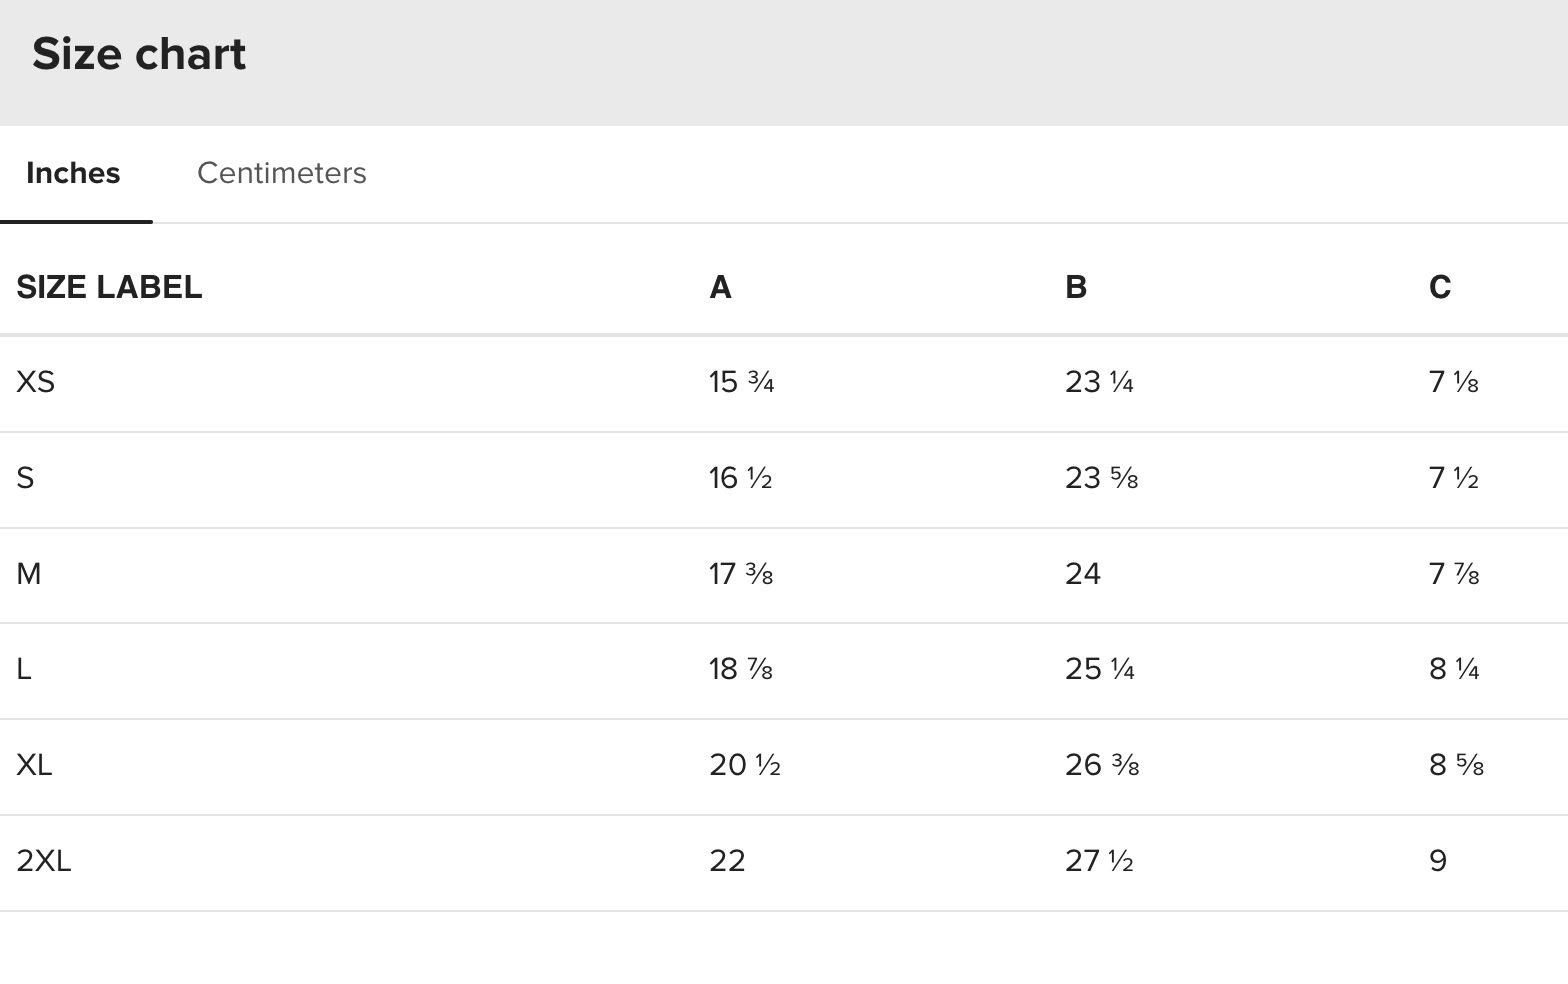Viewport: 1568px width, 984px height.
Task: Click the XL measurement 8 ⅝ in column C
Action: (x=1456, y=765)
